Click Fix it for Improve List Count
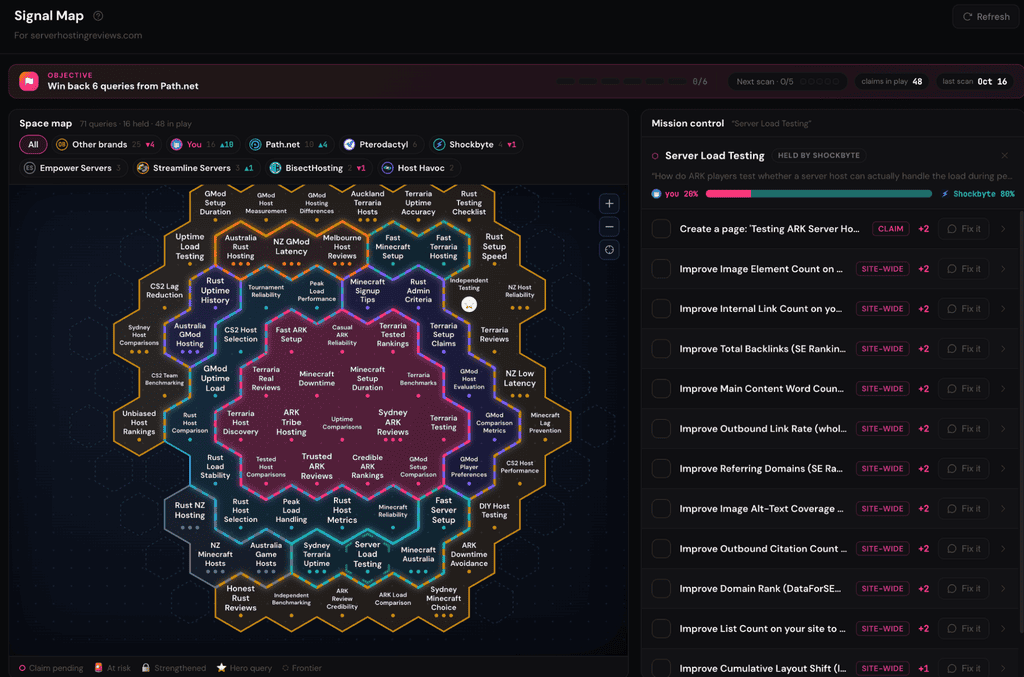This screenshot has height=677, width=1024. tap(964, 629)
